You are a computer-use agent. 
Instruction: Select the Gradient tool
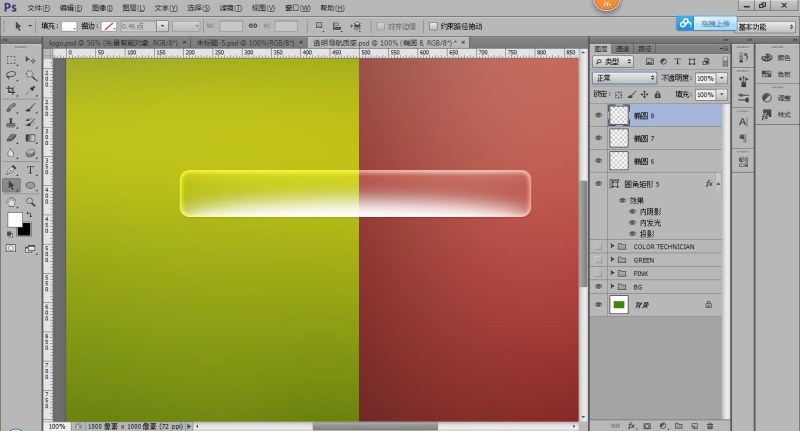coord(30,138)
